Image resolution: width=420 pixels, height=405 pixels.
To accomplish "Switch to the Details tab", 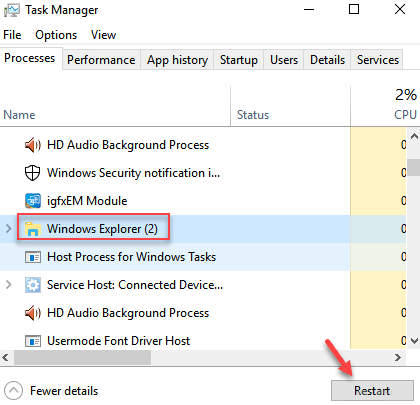I will coord(327,60).
